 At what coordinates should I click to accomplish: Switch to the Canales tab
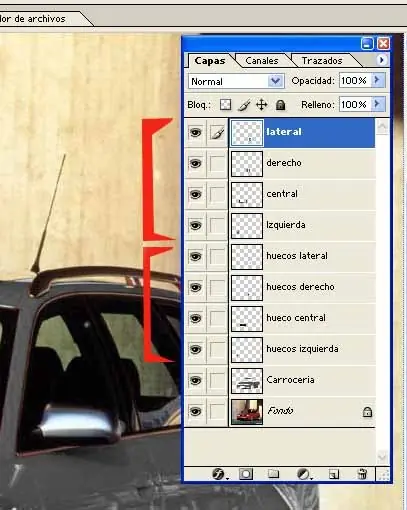coord(262,61)
